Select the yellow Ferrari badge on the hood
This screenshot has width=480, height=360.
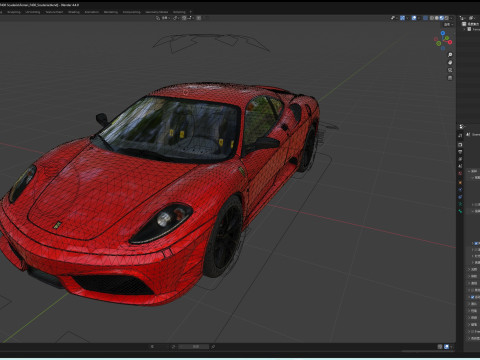(x=58, y=225)
